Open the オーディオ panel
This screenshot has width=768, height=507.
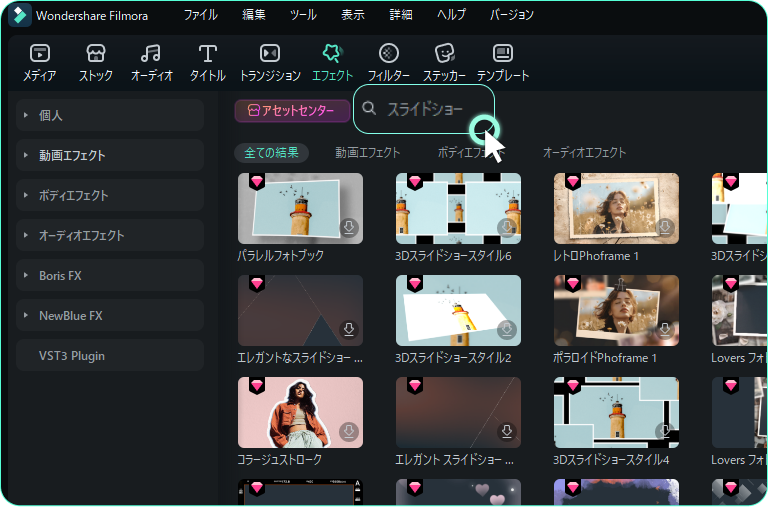coord(151,63)
